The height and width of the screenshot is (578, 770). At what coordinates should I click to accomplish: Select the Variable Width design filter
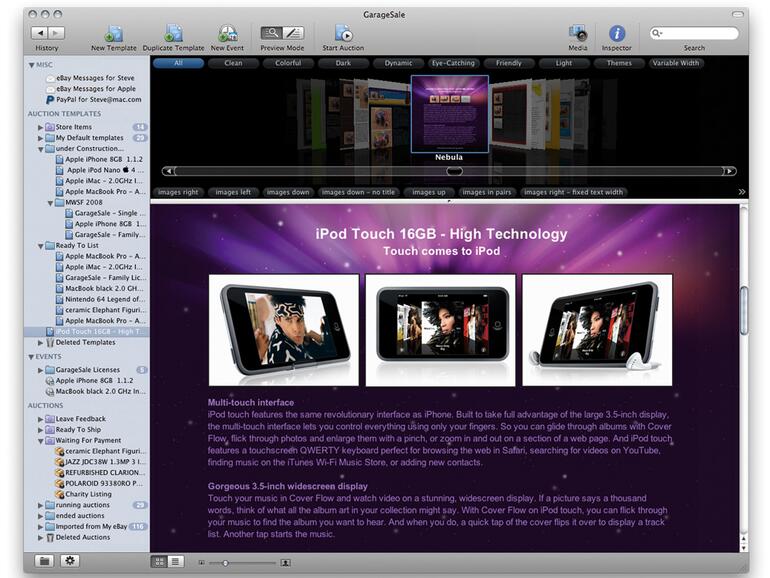pyautogui.click(x=676, y=63)
